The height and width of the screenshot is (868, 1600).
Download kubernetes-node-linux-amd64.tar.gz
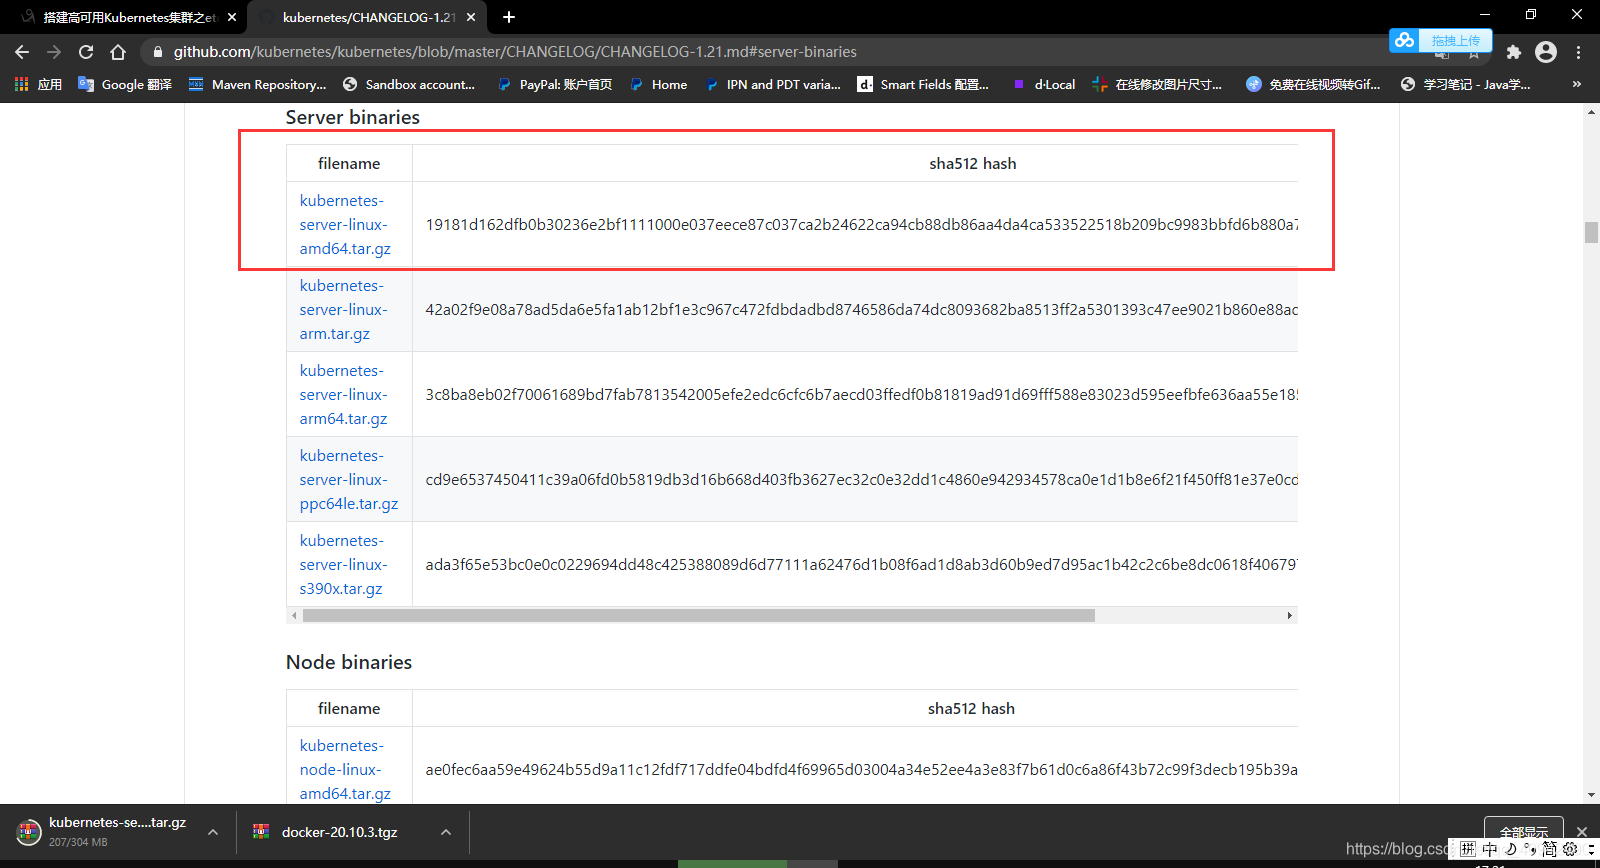(345, 770)
